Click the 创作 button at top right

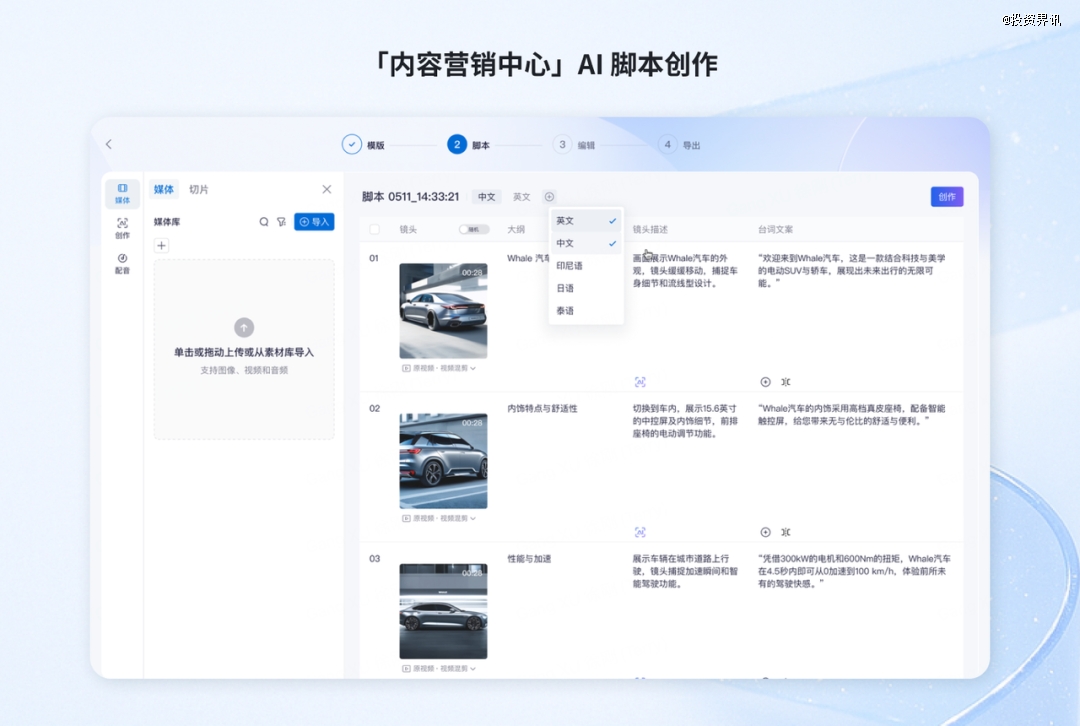[x=947, y=197]
